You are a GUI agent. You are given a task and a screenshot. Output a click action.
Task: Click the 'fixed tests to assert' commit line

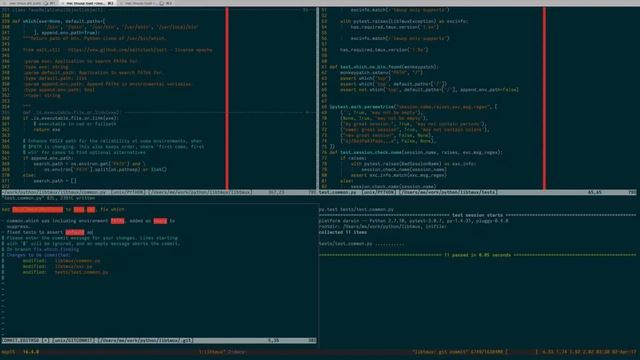pyautogui.click(x=50, y=232)
